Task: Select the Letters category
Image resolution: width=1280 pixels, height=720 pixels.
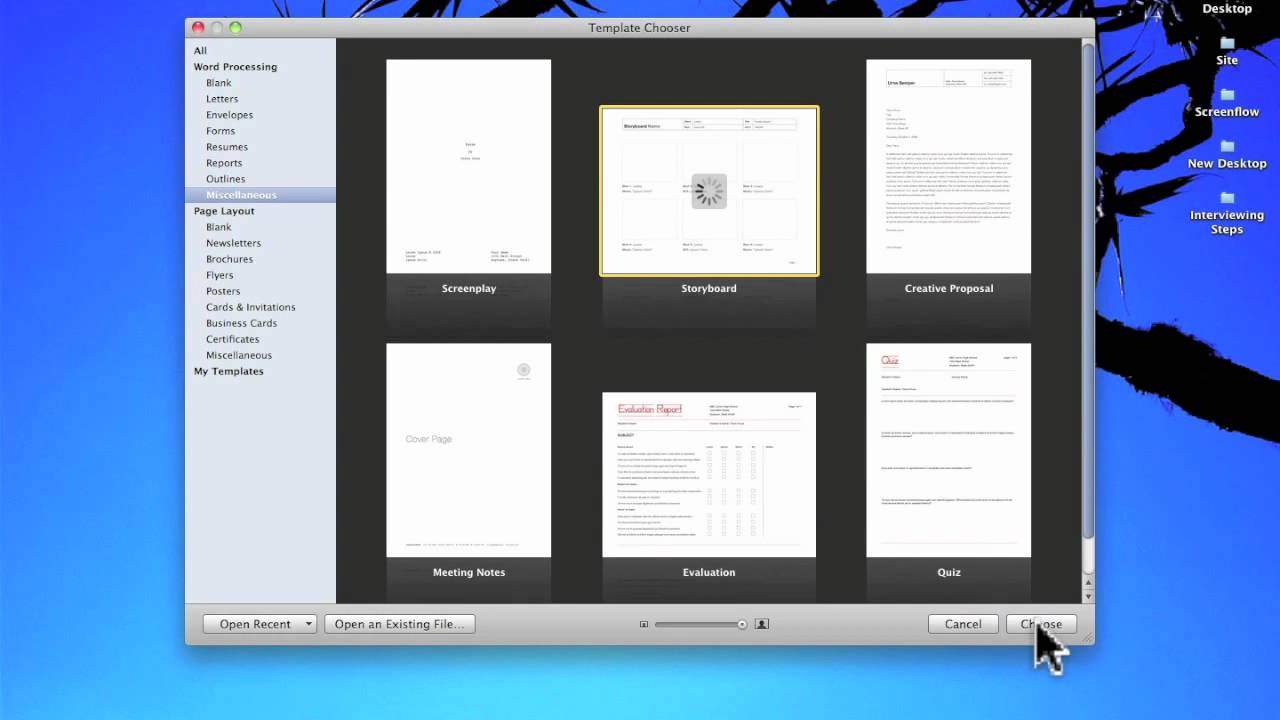Action: pyautogui.click(x=222, y=99)
